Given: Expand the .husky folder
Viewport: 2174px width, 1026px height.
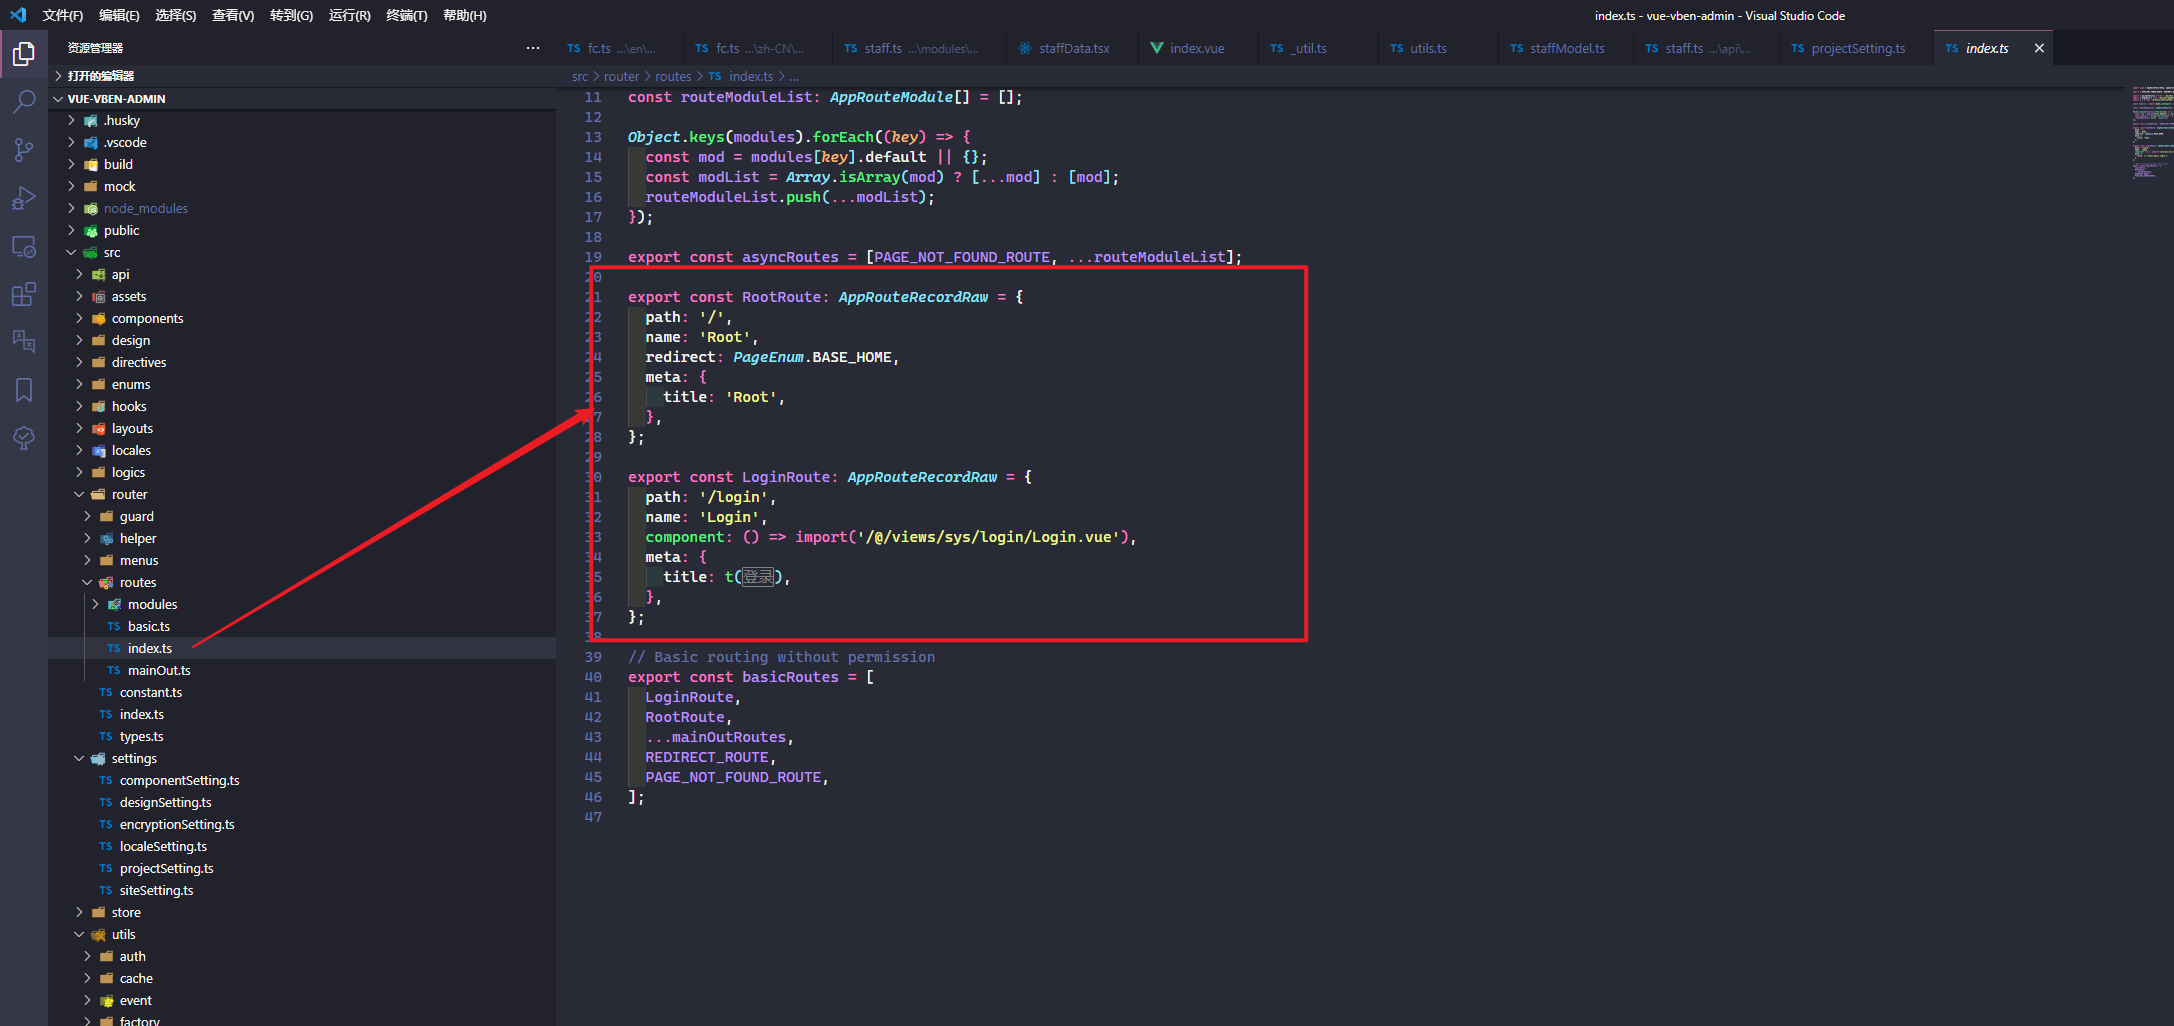Looking at the screenshot, I should point(71,120).
